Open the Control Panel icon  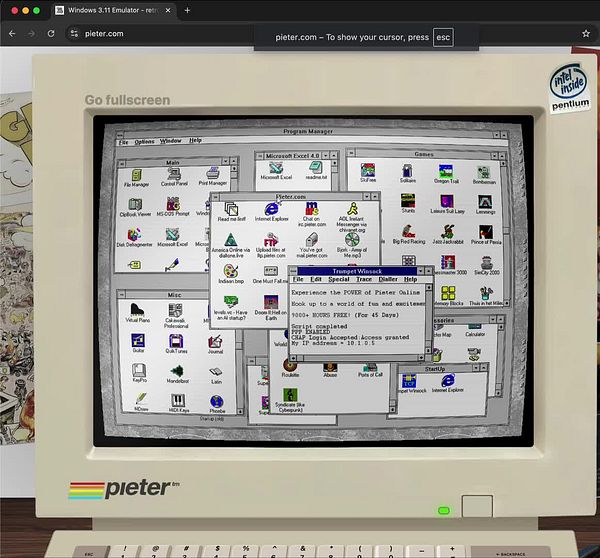click(x=174, y=177)
